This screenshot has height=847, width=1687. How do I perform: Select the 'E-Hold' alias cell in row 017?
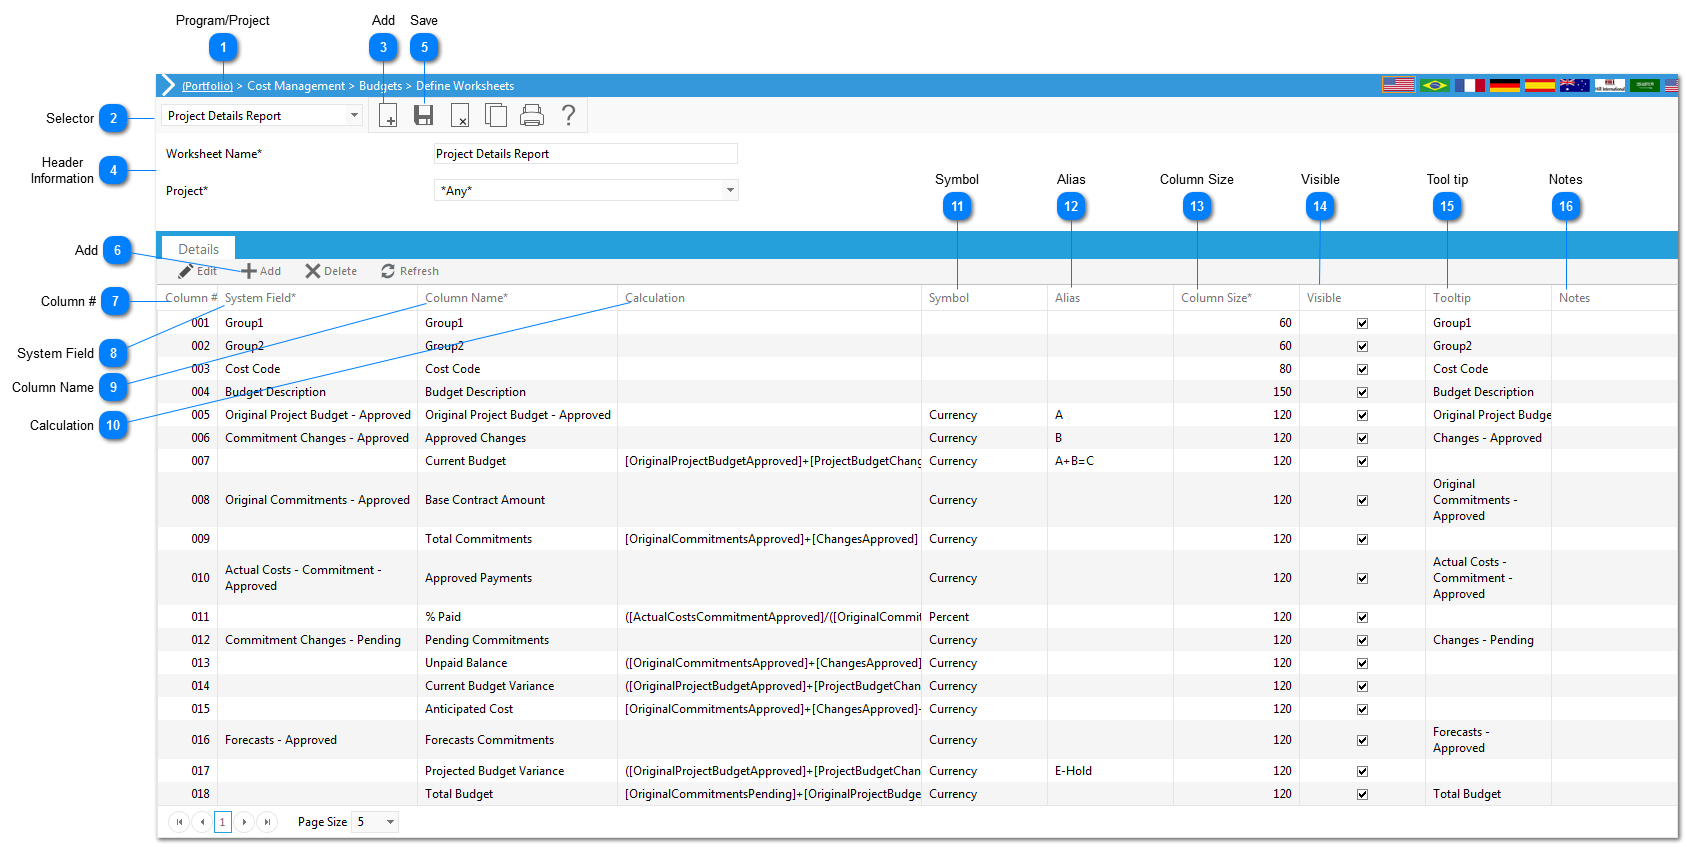pyautogui.click(x=1073, y=771)
